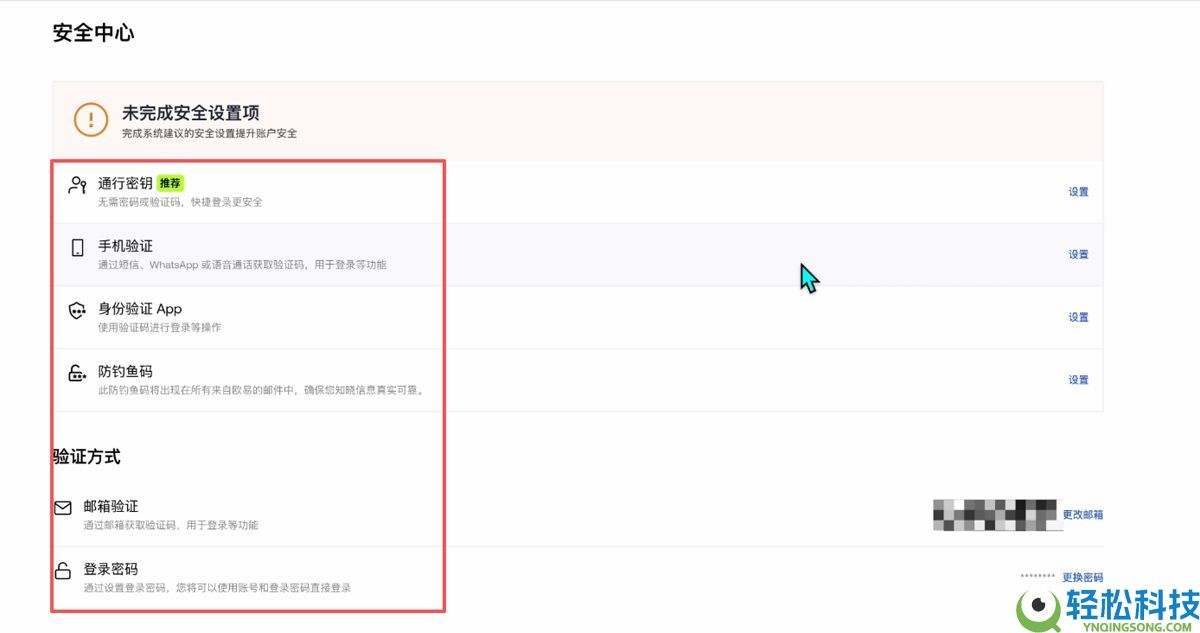Click the 未完成安全设置项 banner heading

click(190, 113)
